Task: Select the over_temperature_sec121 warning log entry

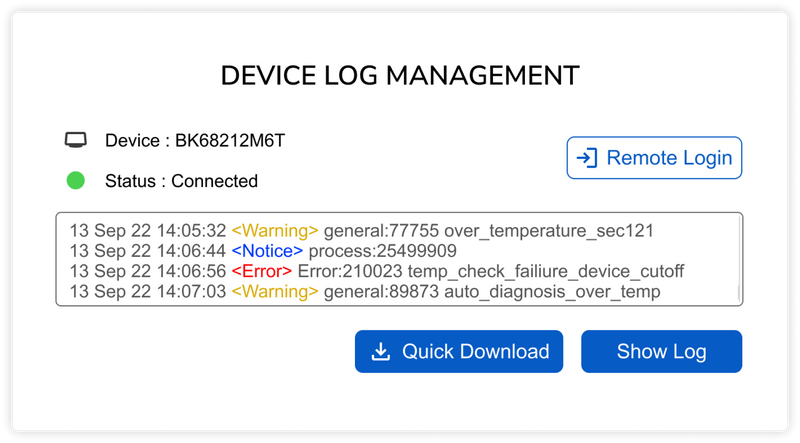Action: [x=488, y=231]
